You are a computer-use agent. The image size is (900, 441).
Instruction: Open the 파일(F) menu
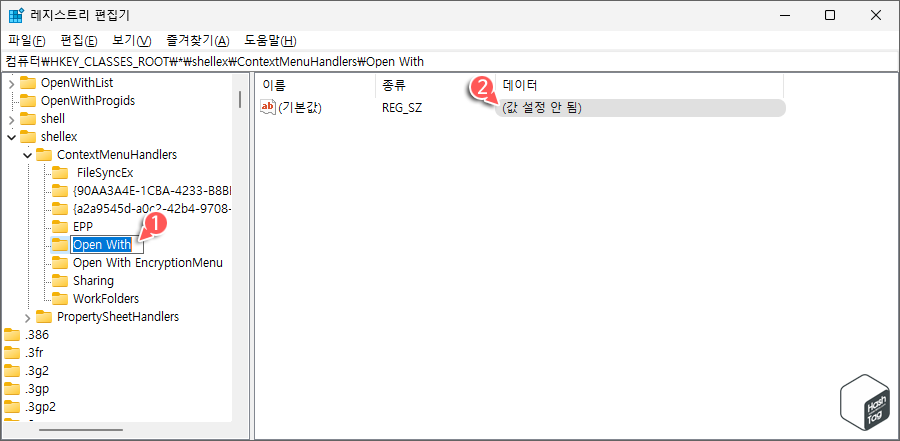click(x=27, y=41)
